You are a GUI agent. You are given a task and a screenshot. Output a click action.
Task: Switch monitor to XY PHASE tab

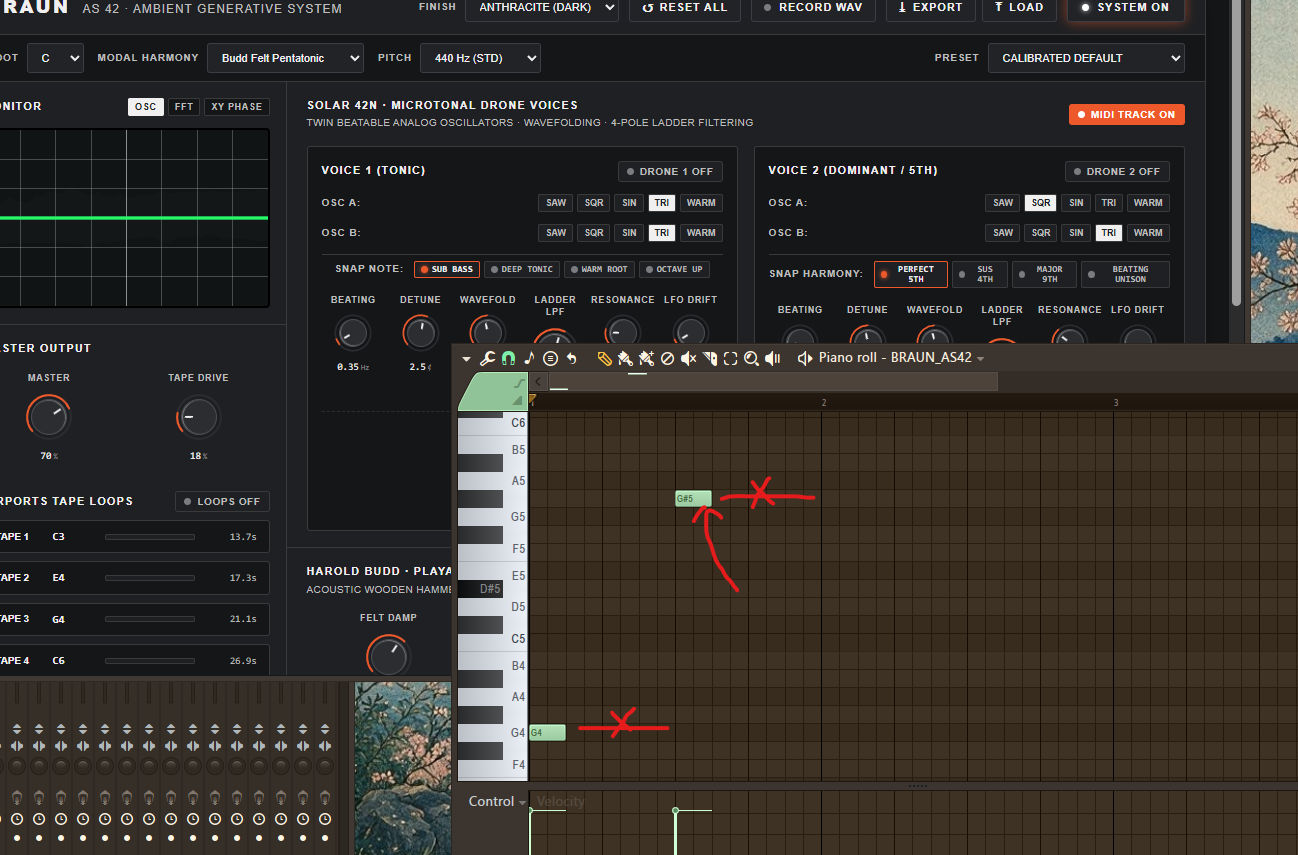[237, 107]
